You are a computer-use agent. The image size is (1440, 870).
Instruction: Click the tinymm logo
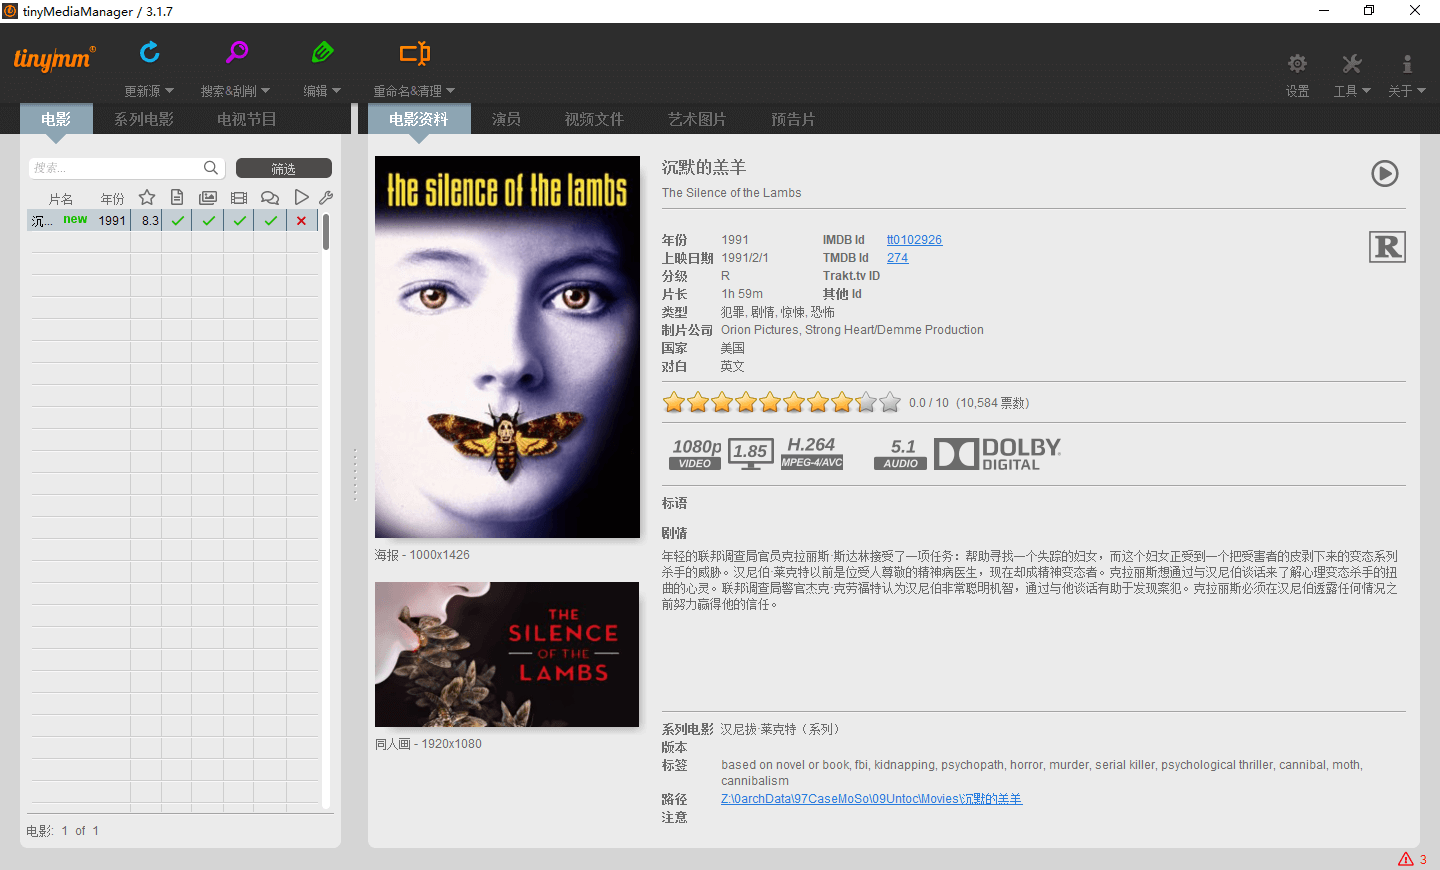55,59
